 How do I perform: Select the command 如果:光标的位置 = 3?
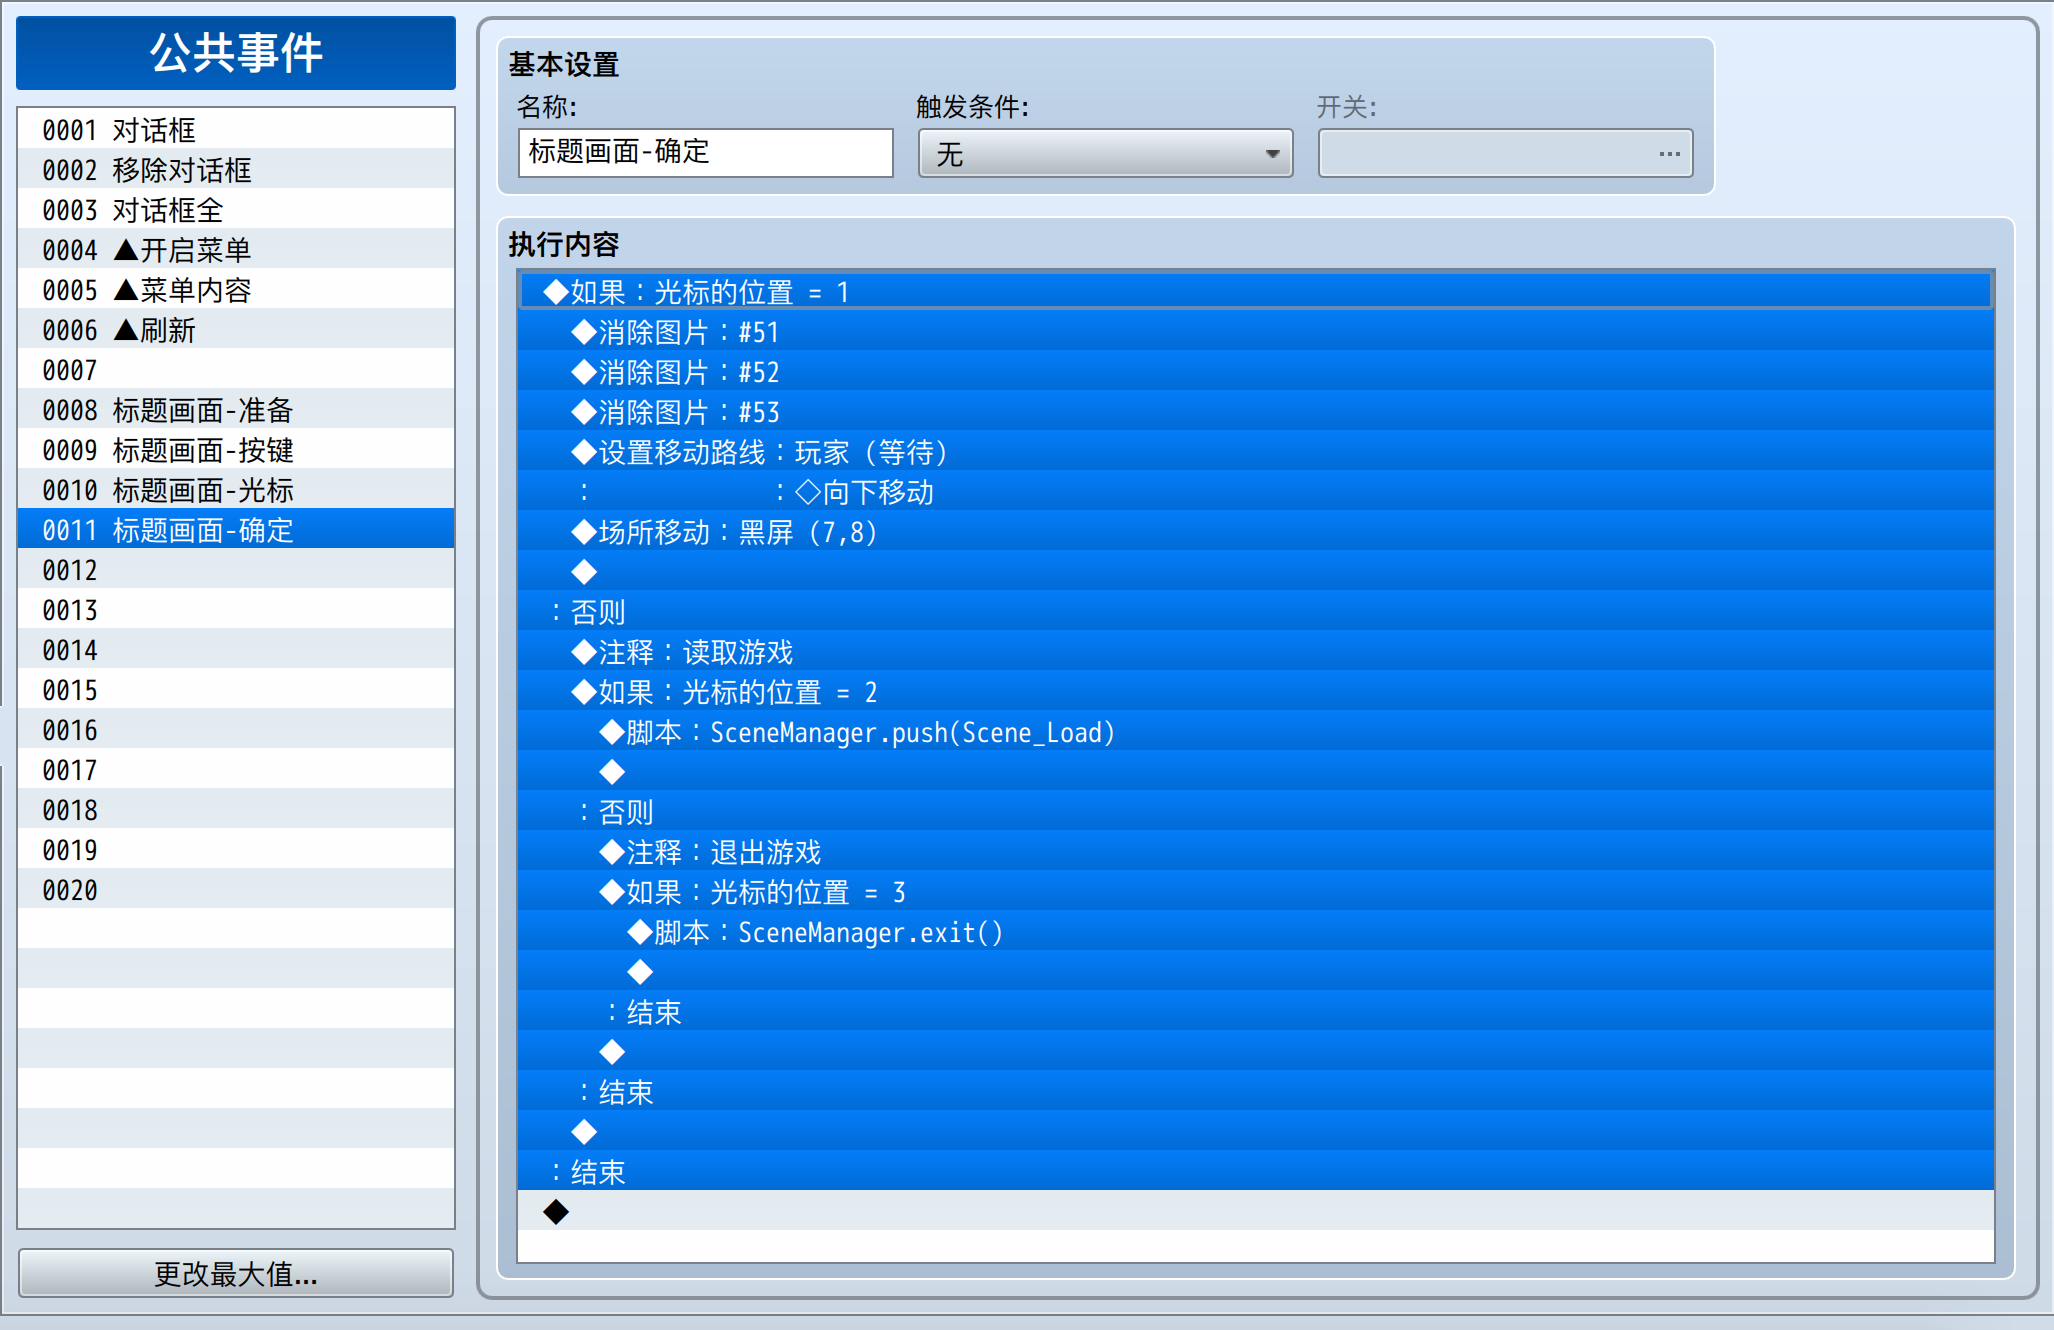[x=1256, y=891]
